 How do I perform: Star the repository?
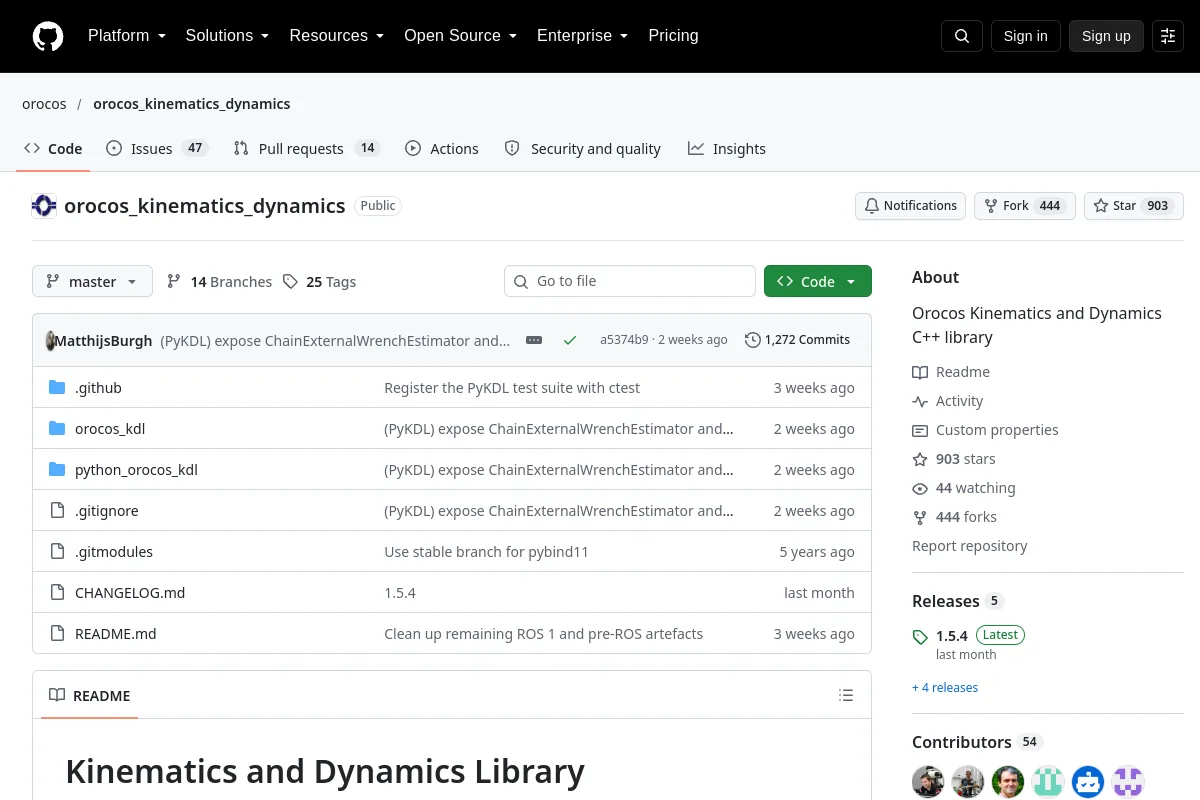point(1134,206)
